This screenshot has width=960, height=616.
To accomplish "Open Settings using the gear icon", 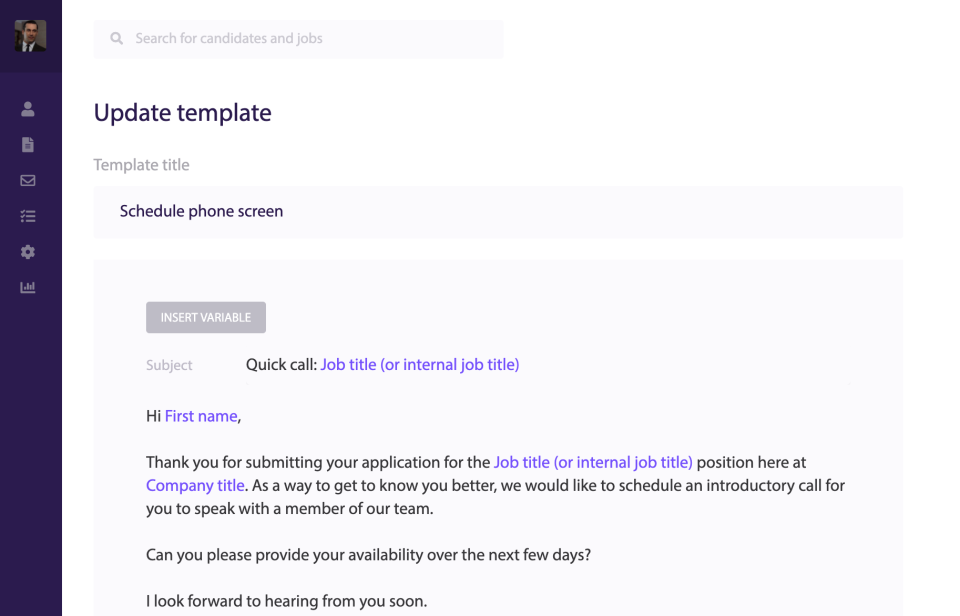I will 27,251.
